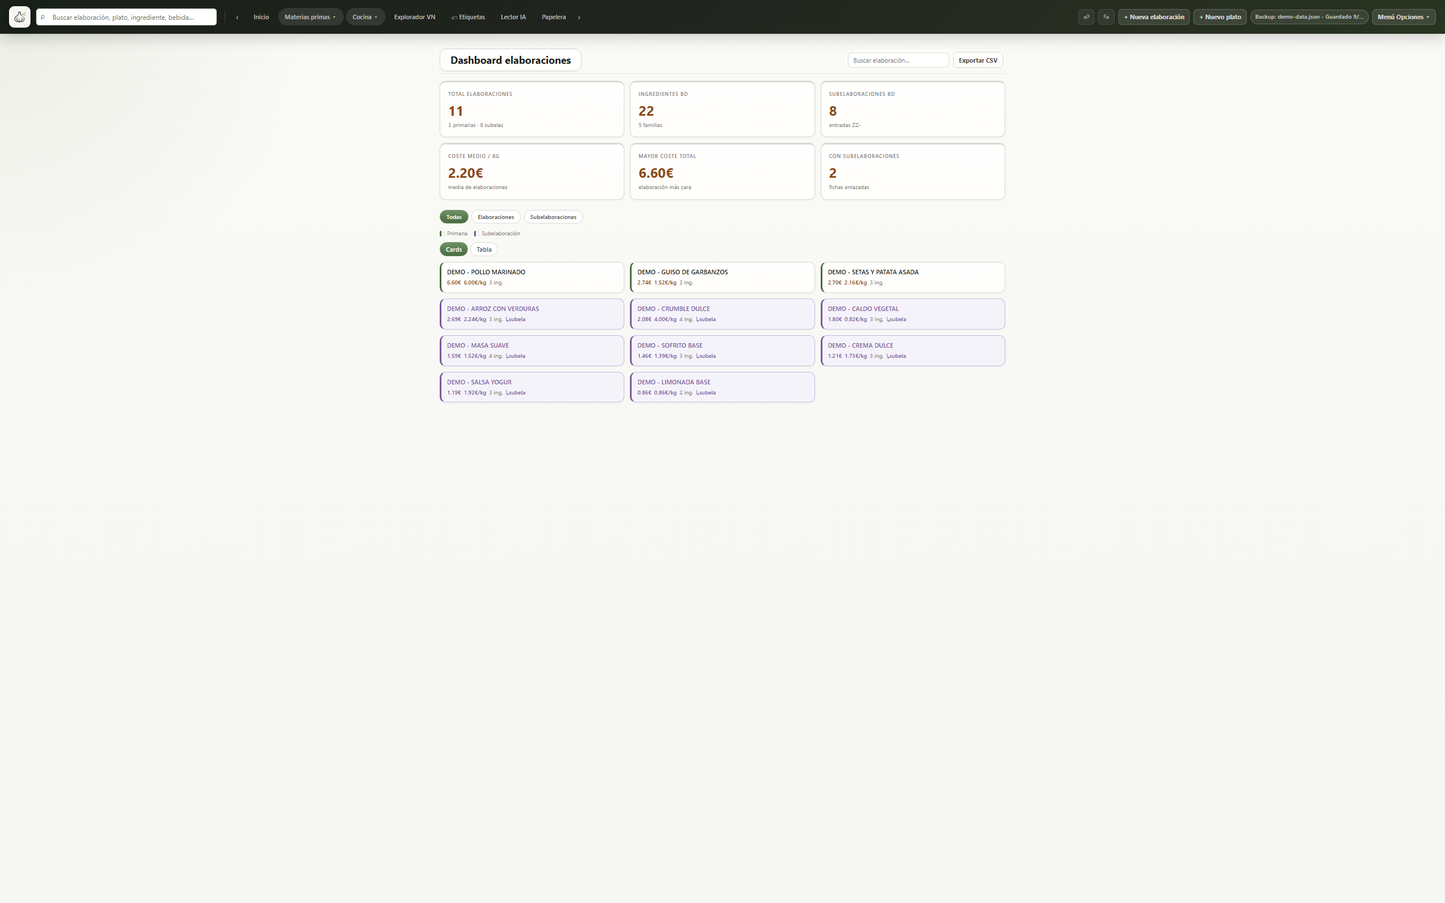Click the Subelaboraciones BD stat card
The width and height of the screenshot is (1445, 903).
tap(913, 109)
